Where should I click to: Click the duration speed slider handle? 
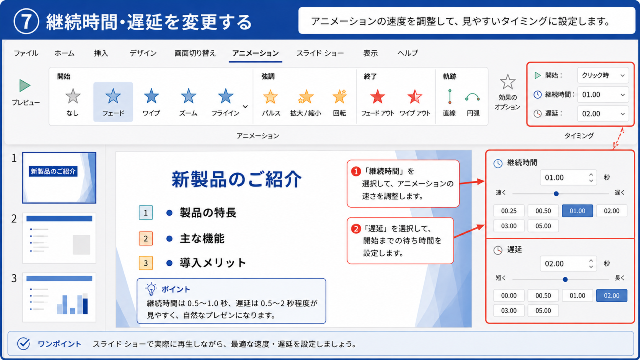click(x=556, y=193)
